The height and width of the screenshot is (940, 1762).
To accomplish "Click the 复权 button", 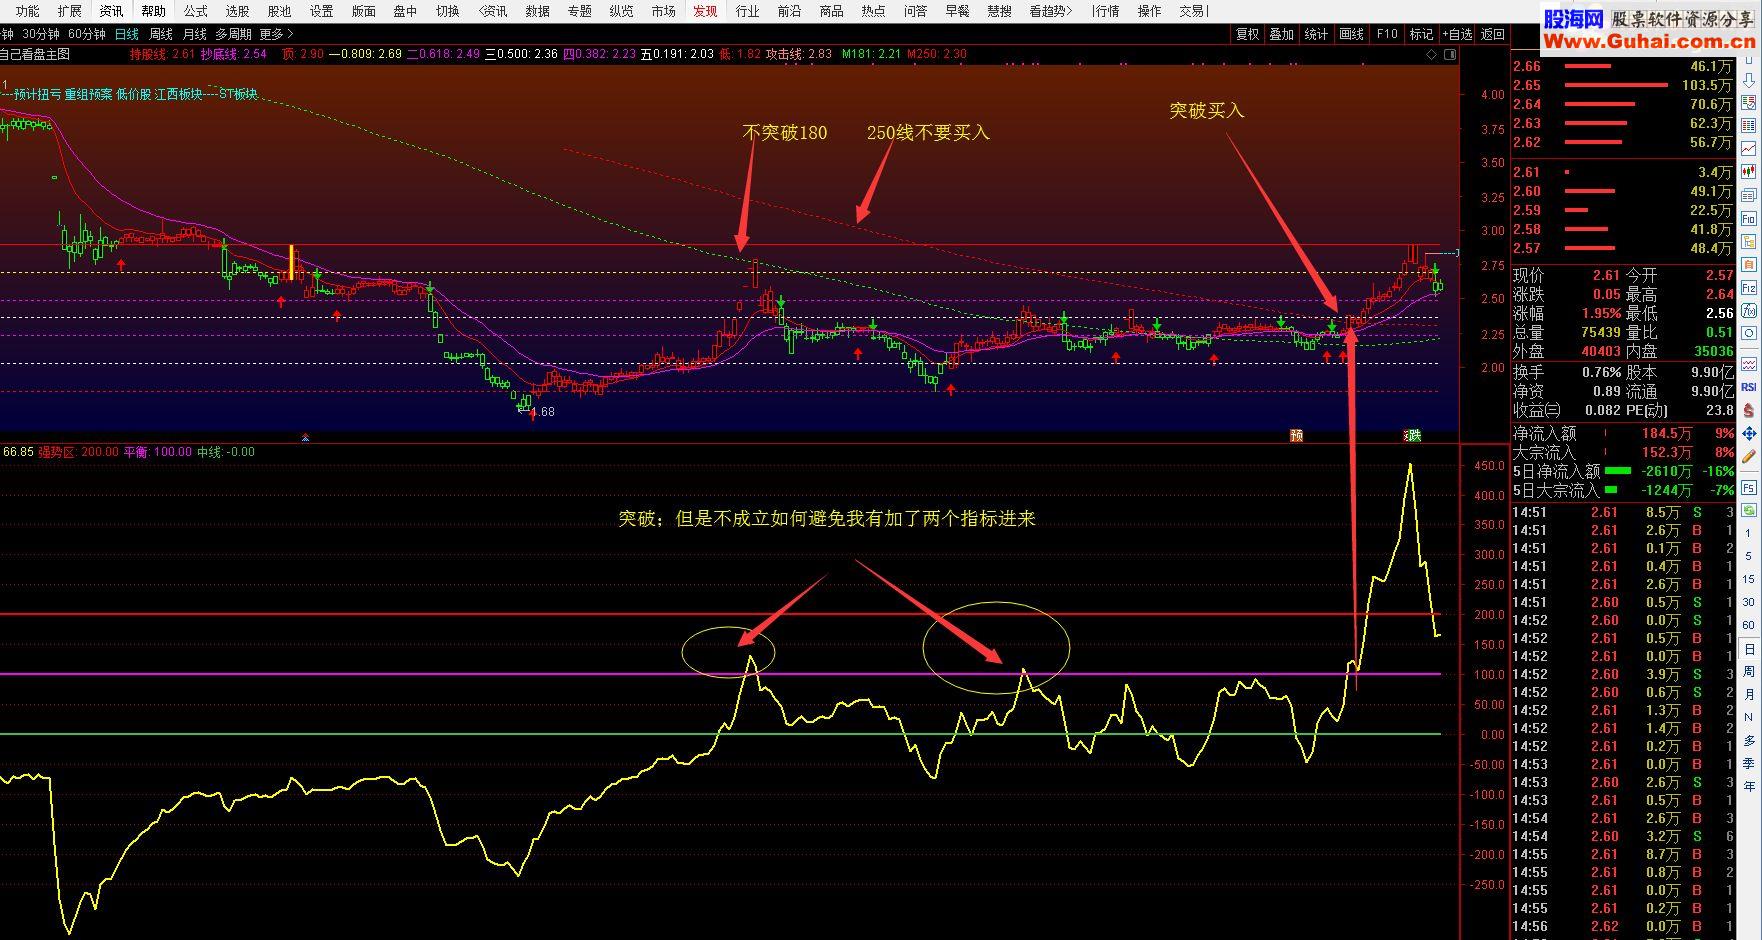I will tap(1247, 34).
